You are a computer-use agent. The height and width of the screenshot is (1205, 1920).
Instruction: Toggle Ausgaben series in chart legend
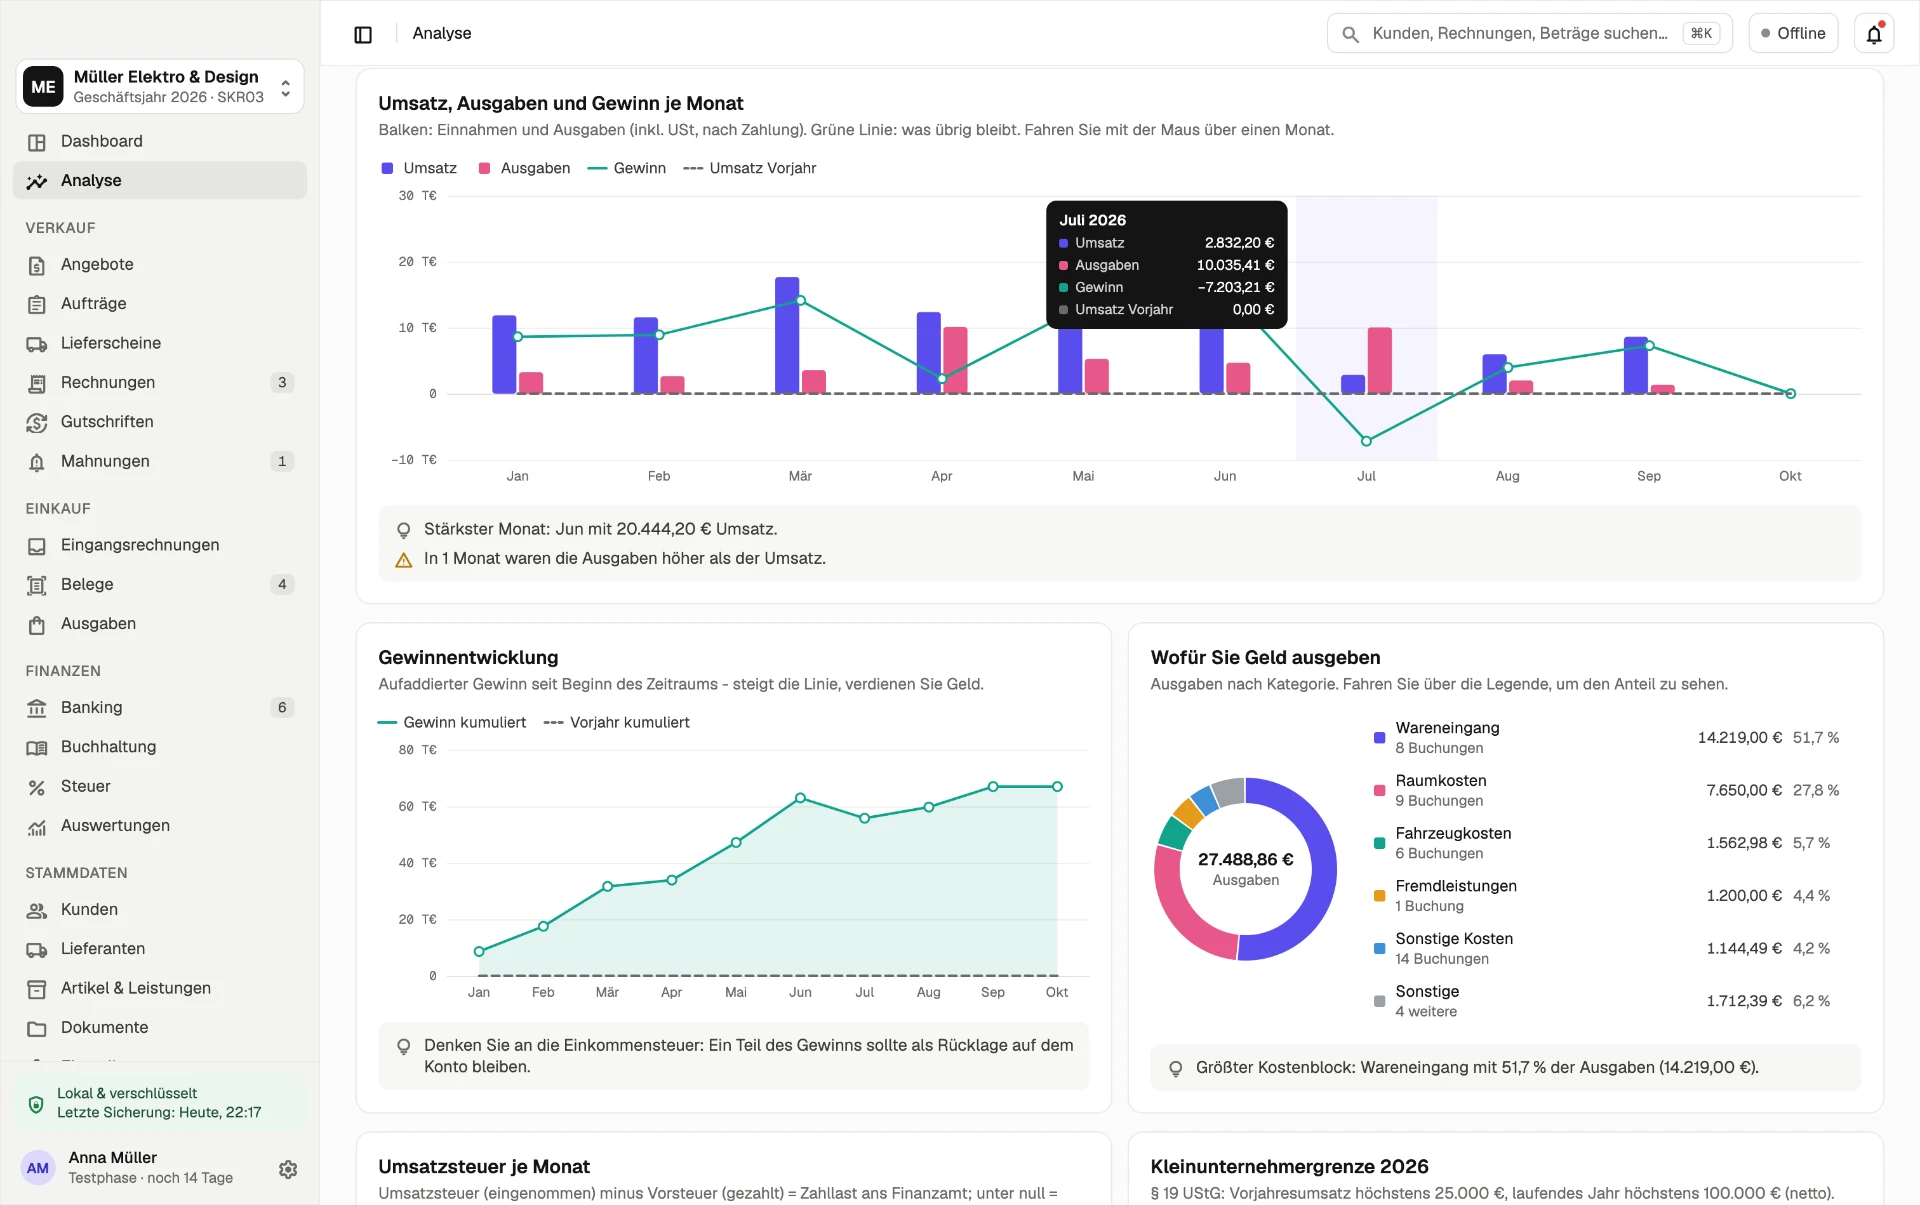pyautogui.click(x=524, y=168)
